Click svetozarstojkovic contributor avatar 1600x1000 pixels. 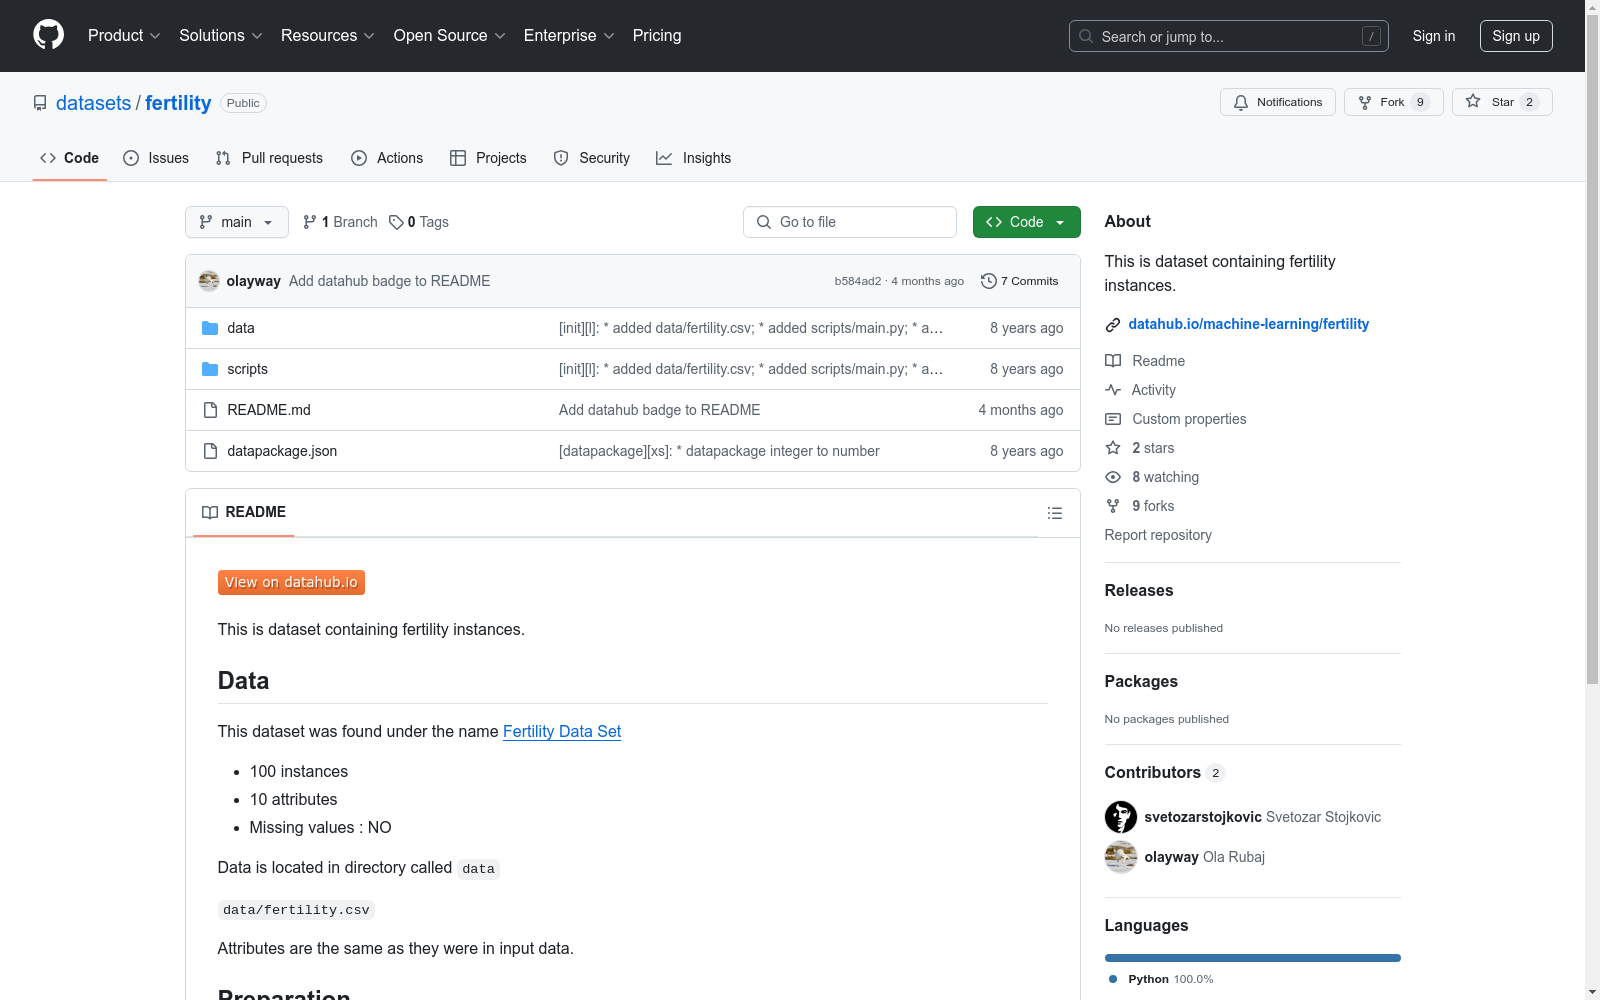point(1121,817)
